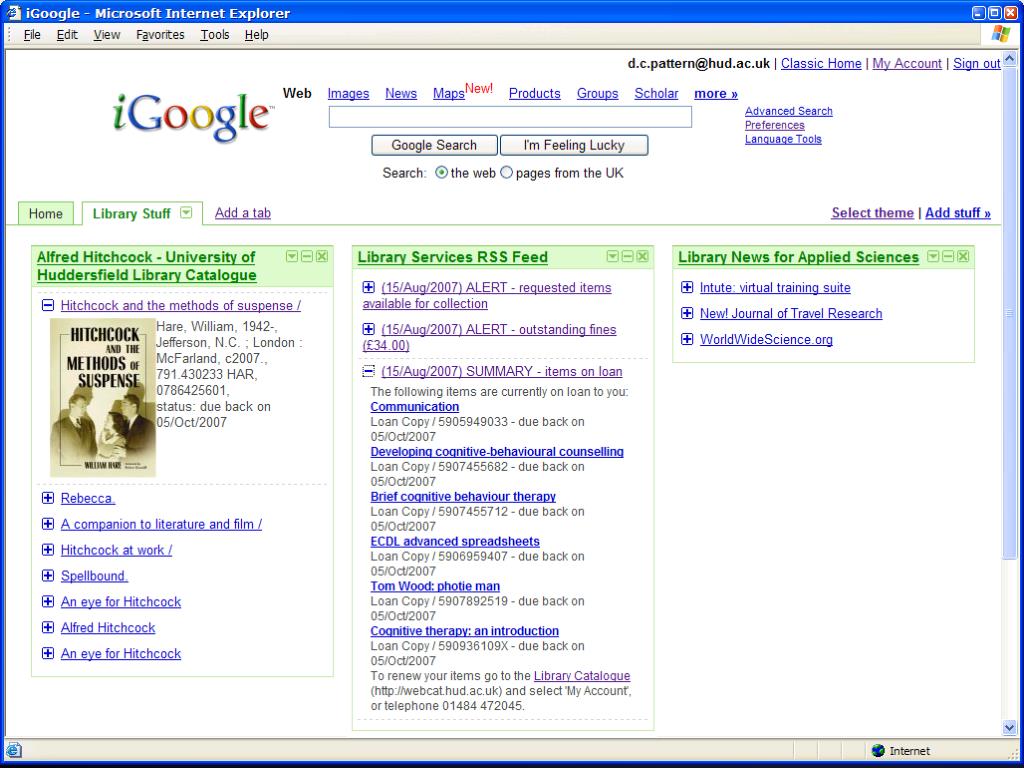This screenshot has height=768, width=1024.
Task: Open menu dropdown icon of Alfred Hitchcock gadget
Action: (292, 257)
